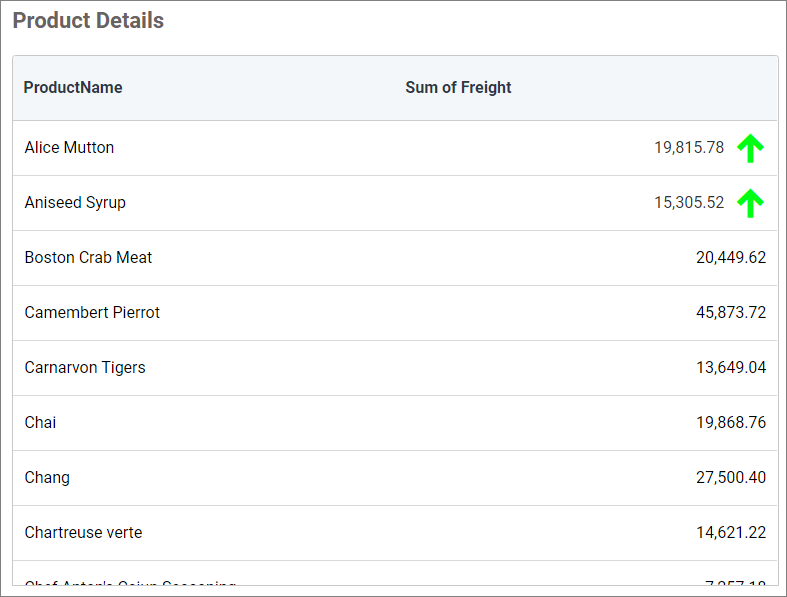The width and height of the screenshot is (787, 597).
Task: Select the Chai product row
Action: point(40,423)
